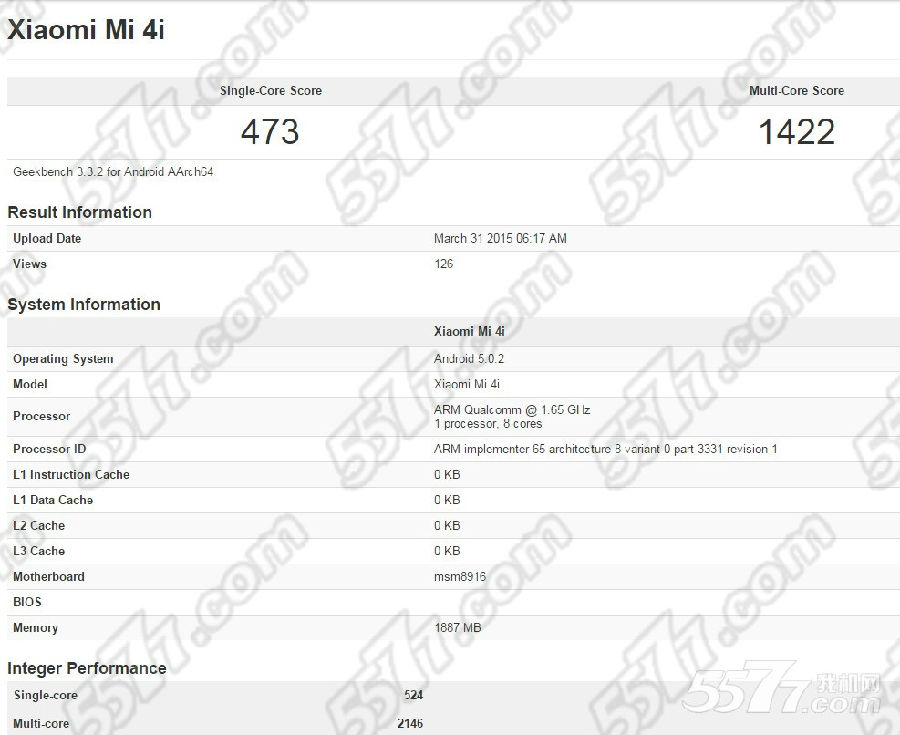Click the "Motherboard" row label
This screenshot has width=900, height=735.
point(49,577)
